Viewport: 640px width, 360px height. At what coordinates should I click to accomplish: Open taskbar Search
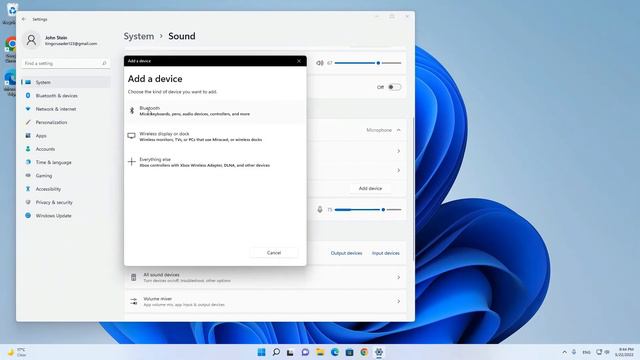pos(276,352)
